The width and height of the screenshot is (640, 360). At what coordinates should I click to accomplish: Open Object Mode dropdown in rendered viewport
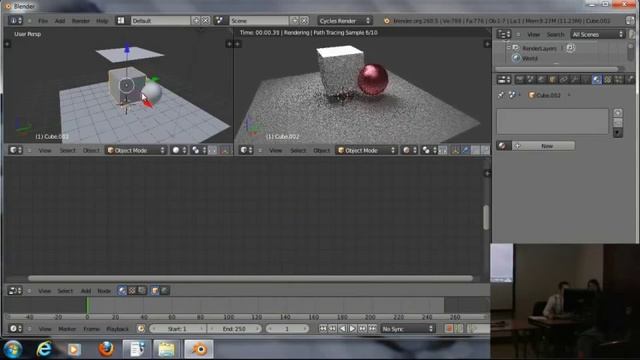click(x=366, y=150)
